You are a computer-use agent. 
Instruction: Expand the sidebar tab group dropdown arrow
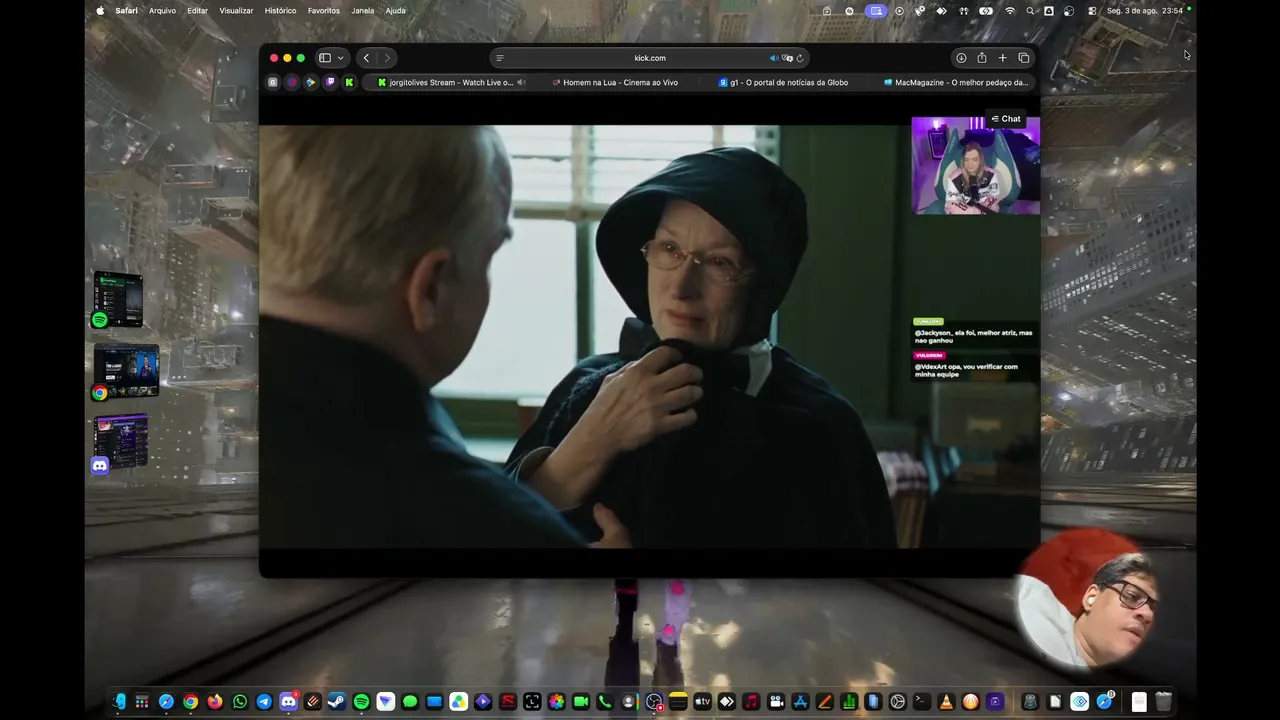point(340,58)
